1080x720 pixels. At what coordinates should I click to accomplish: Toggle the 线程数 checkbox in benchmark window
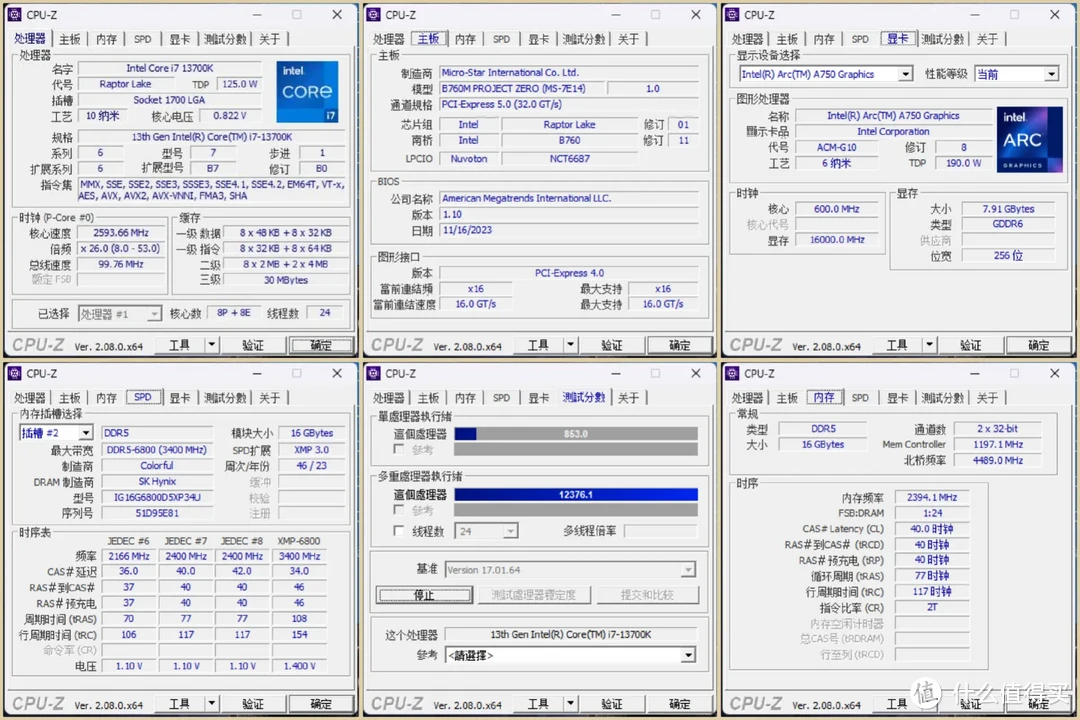[x=398, y=531]
